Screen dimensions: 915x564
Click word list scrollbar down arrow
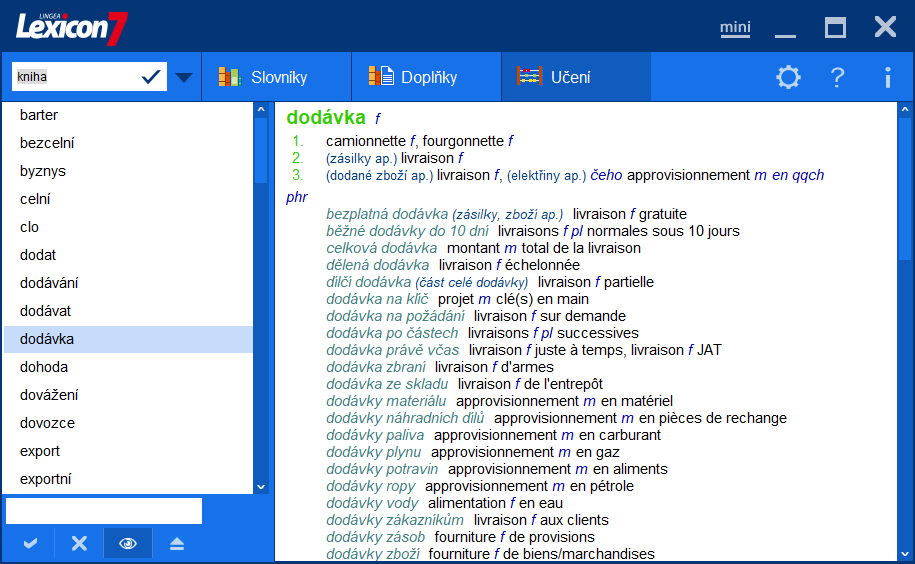tap(261, 486)
